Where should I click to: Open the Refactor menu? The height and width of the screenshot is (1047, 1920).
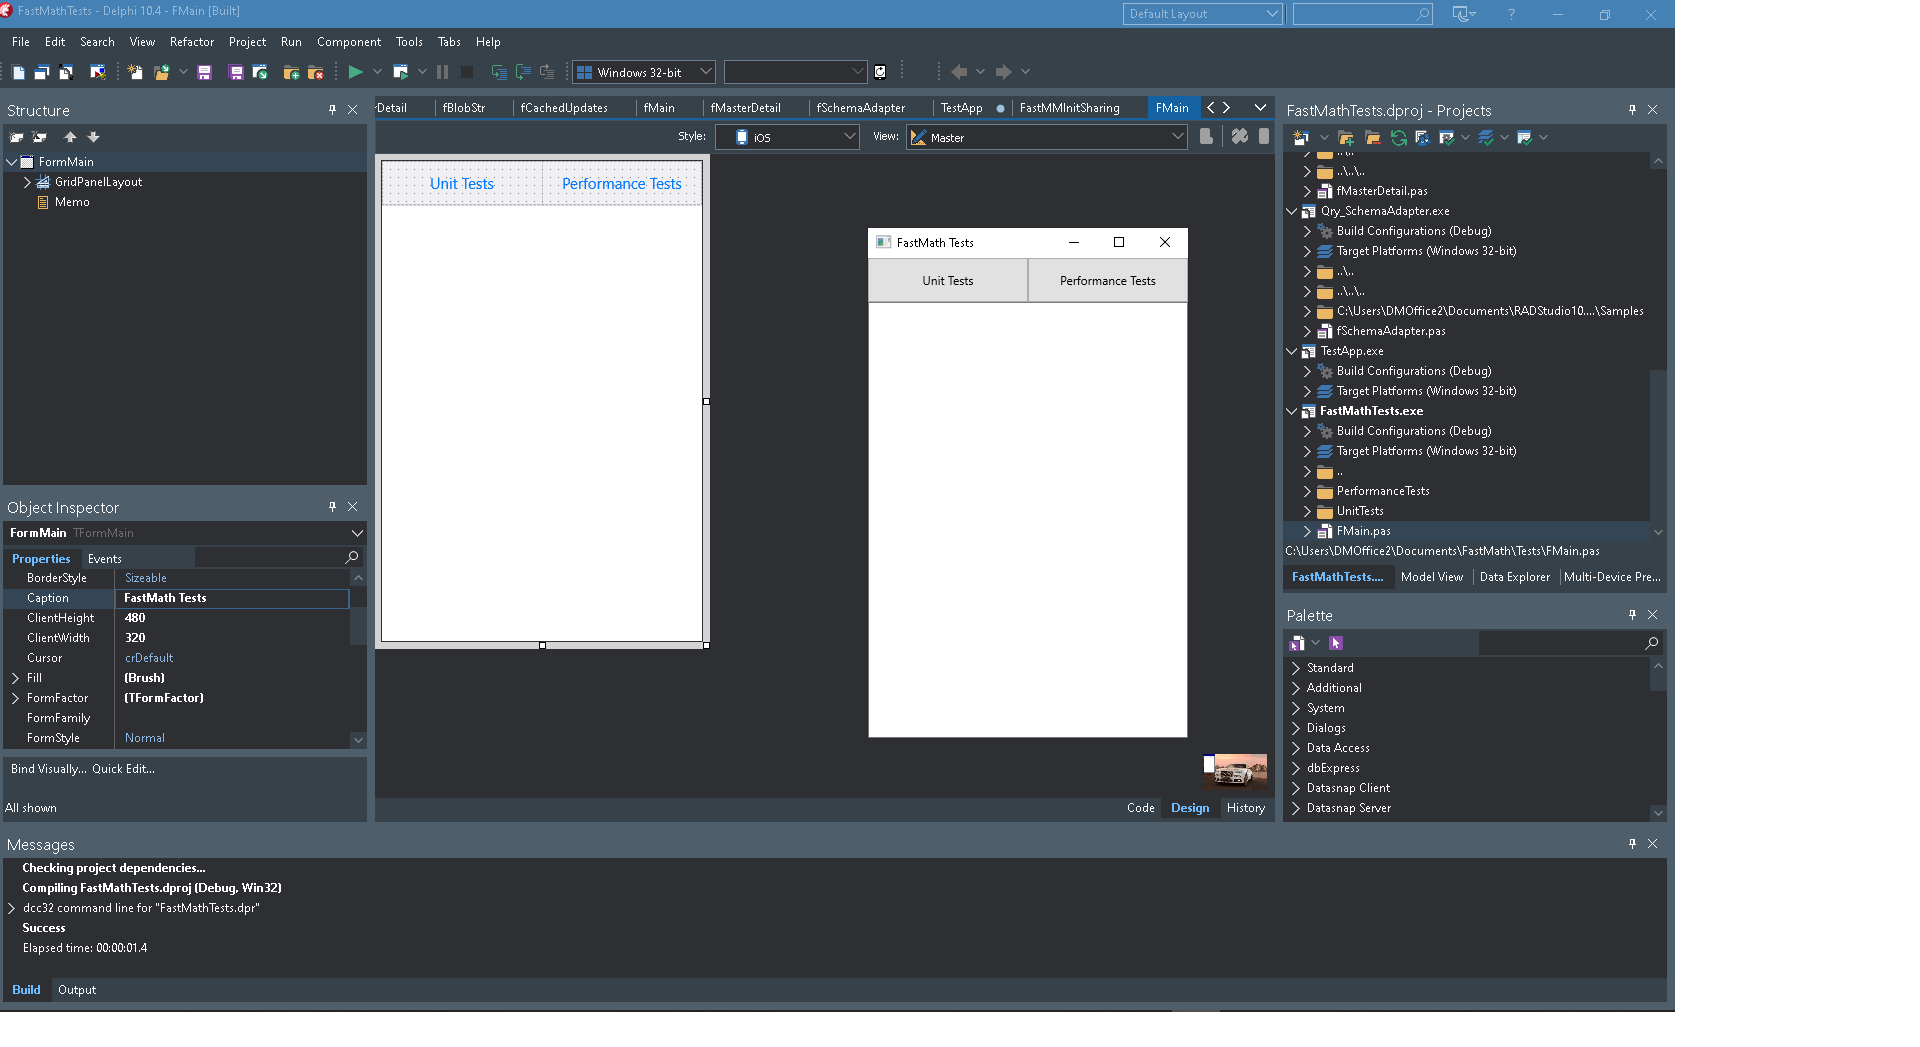[x=192, y=42]
